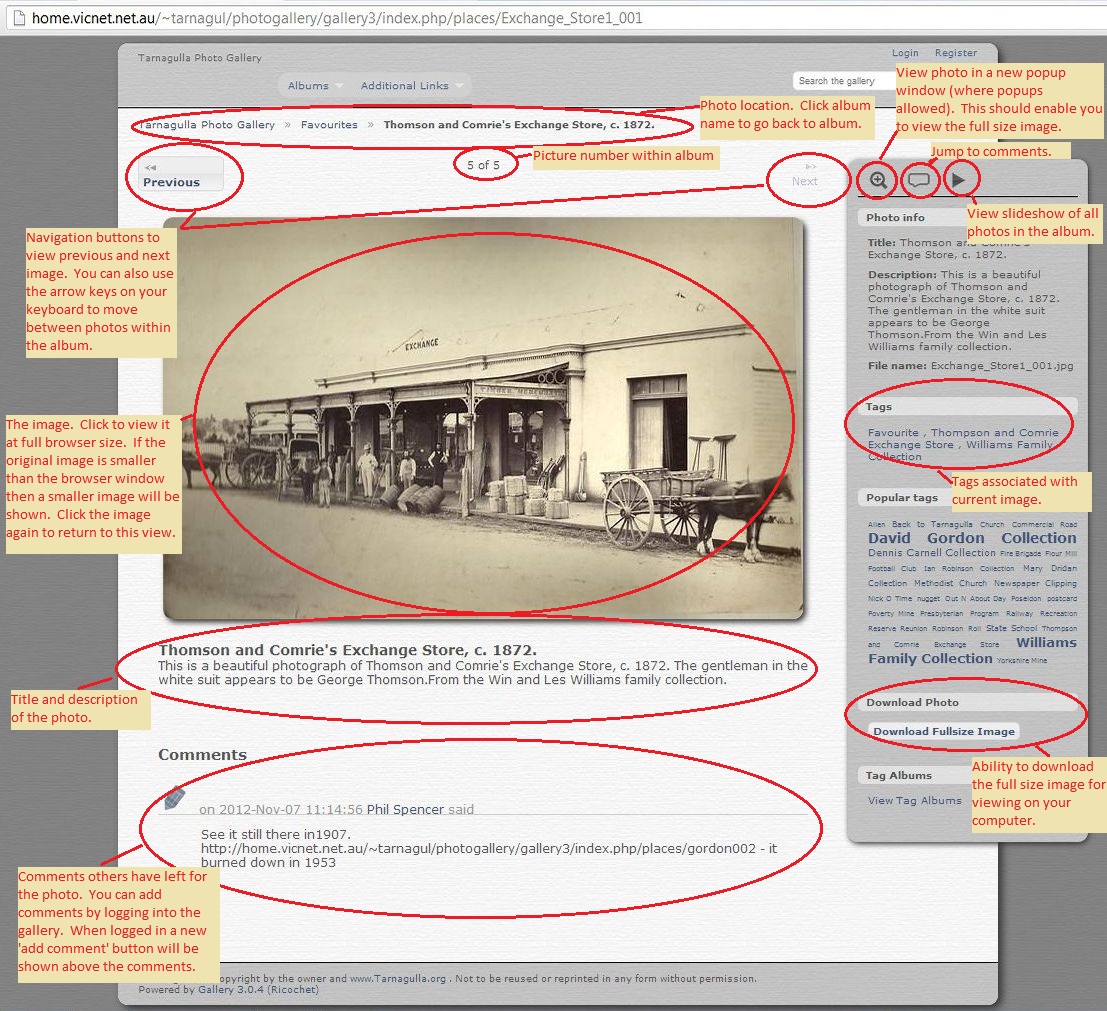Image resolution: width=1107 pixels, height=1011 pixels.
Task: Click the Tag Albums panel header
Action: (899, 775)
